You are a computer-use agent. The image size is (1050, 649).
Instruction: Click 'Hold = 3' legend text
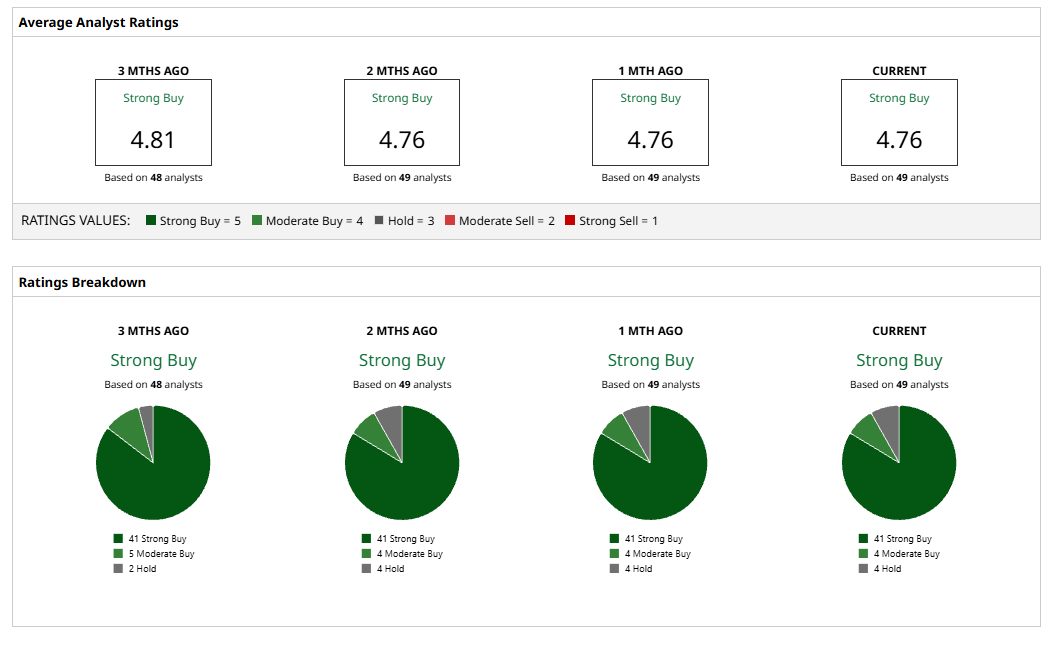point(411,221)
